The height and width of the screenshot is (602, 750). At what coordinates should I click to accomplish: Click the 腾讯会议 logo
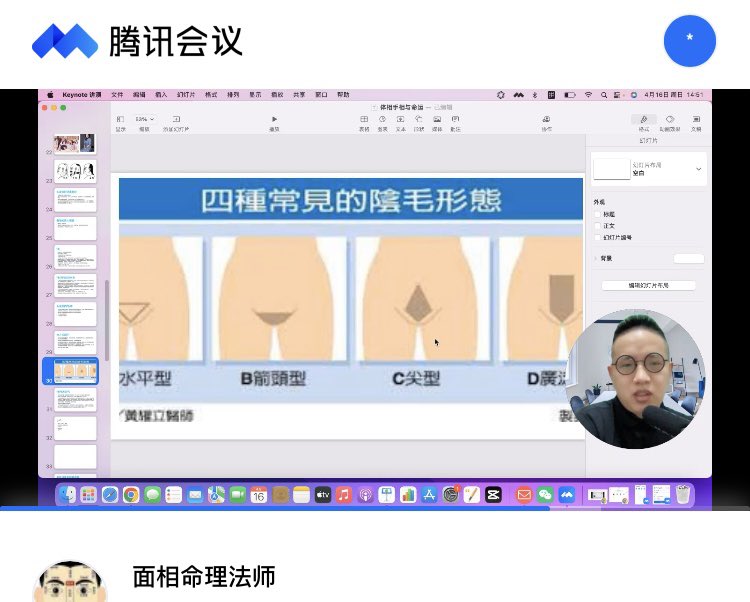coord(137,41)
